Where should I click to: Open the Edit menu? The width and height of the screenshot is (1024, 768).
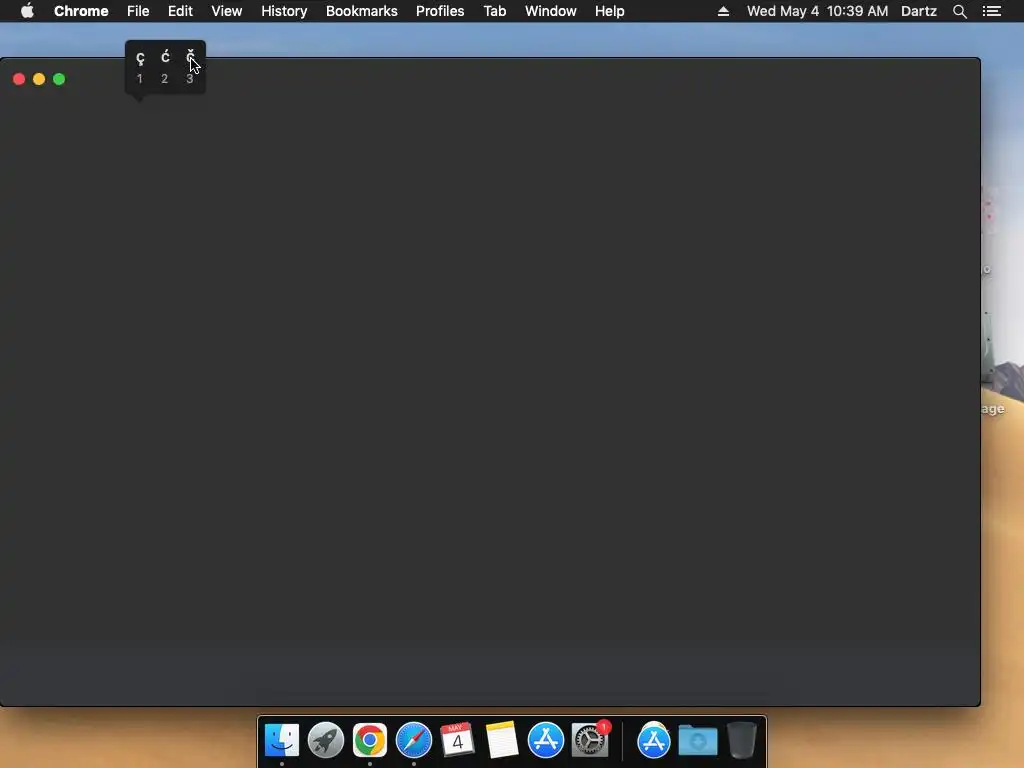180,11
